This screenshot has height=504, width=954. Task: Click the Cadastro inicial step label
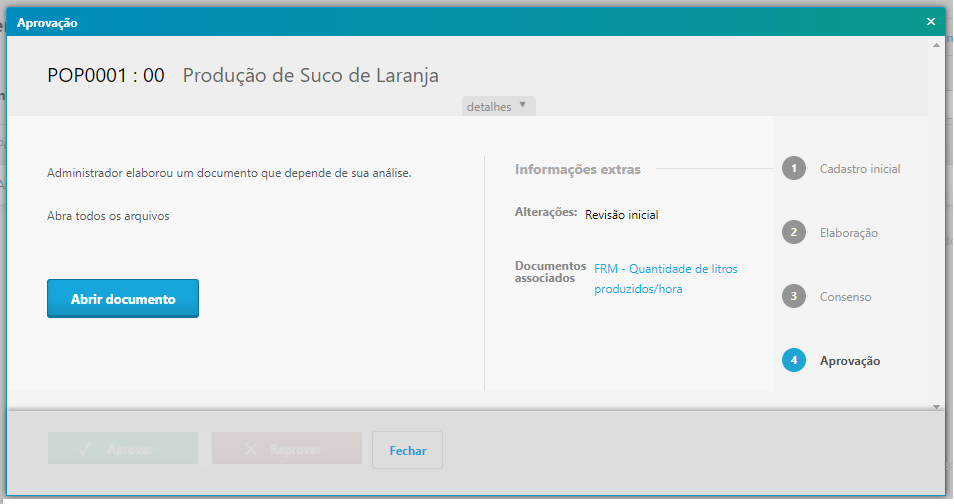[x=860, y=169]
